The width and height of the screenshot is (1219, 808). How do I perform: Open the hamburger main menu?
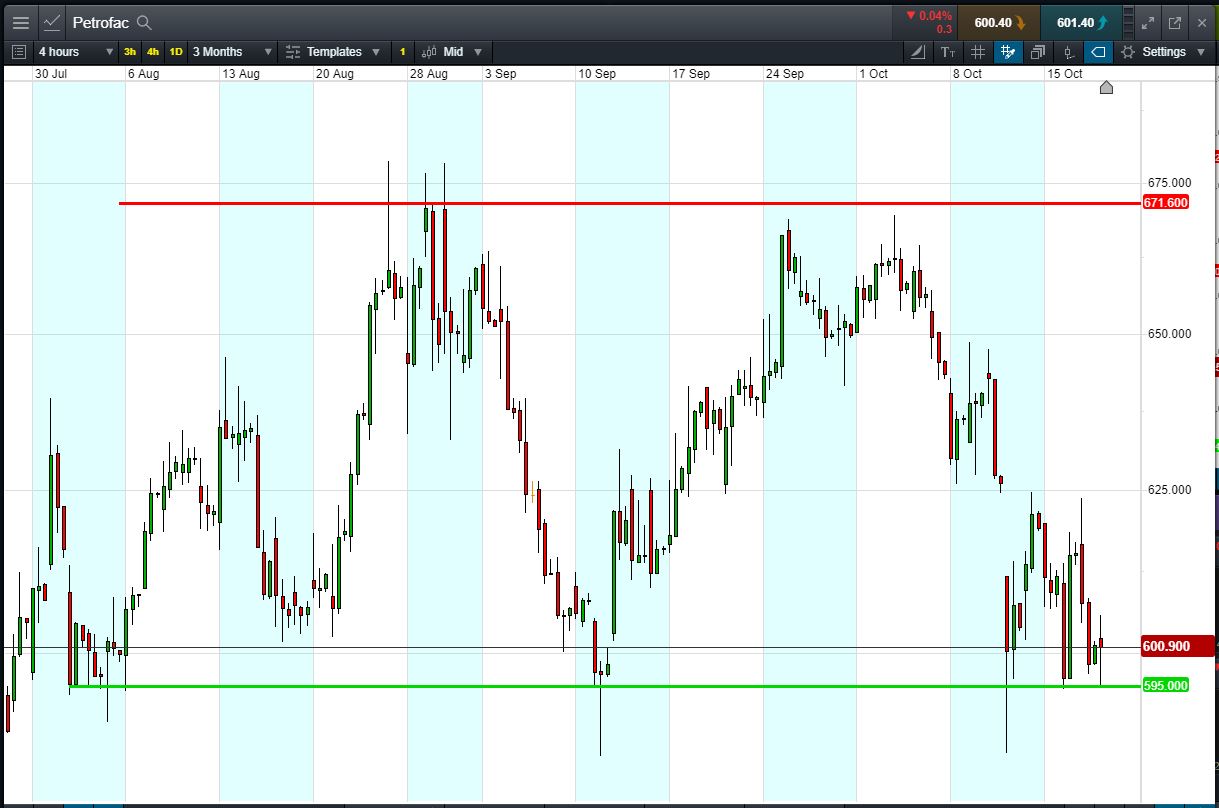tap(20, 22)
